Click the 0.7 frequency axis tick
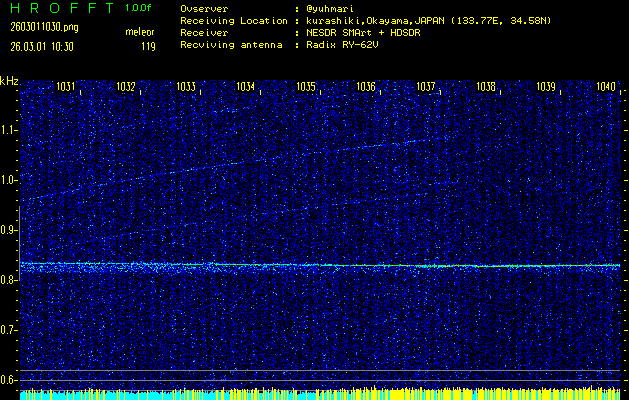This screenshot has width=629, height=400. coord(9,330)
